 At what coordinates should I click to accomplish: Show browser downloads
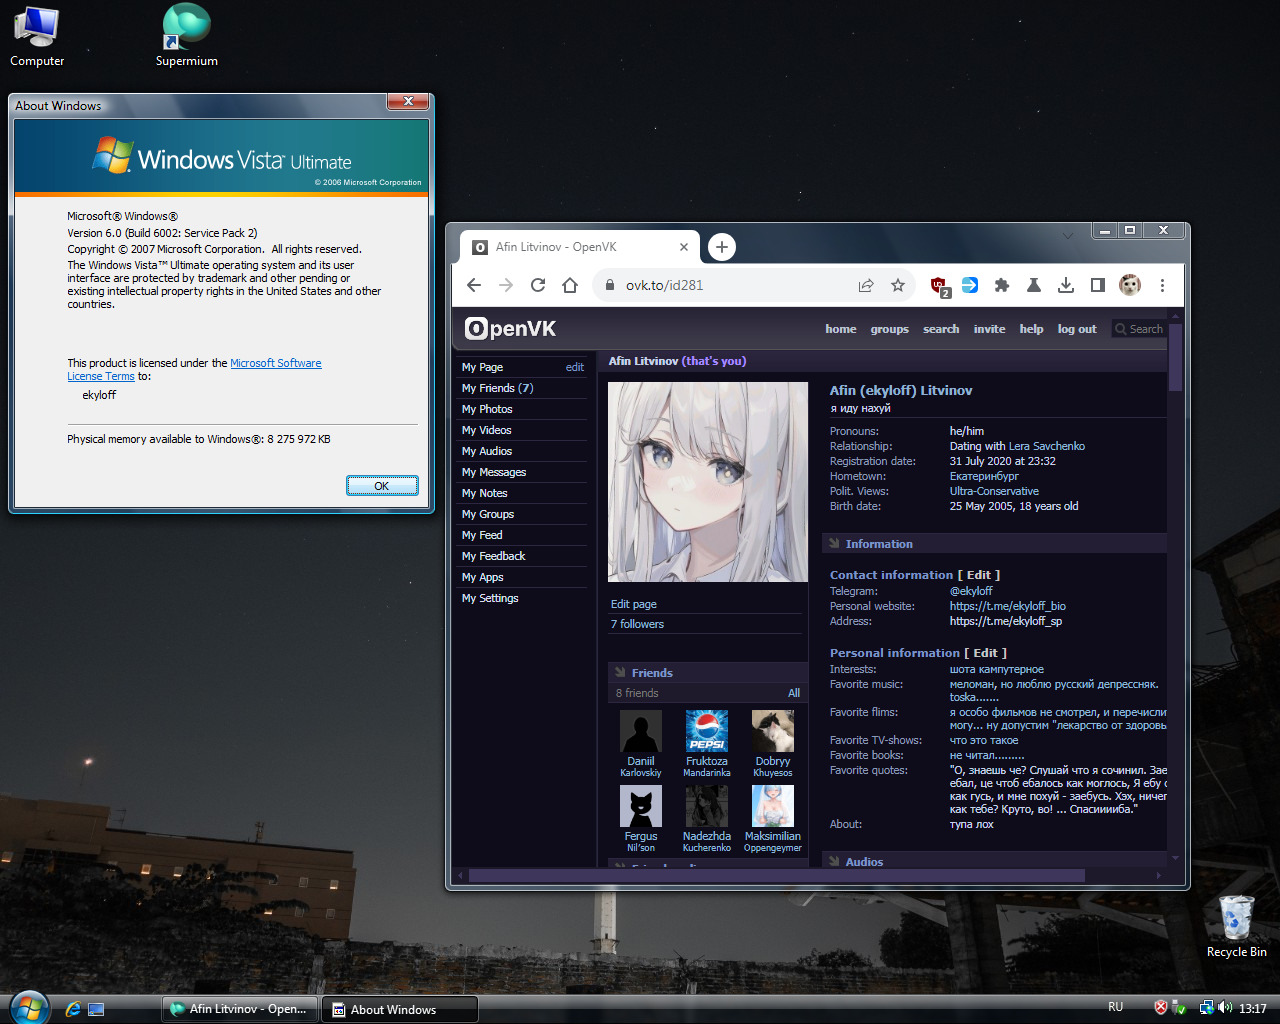1066,285
